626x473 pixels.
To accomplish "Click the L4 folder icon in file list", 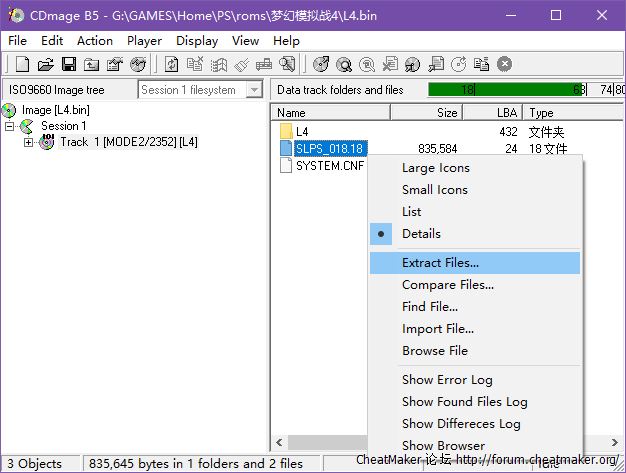I will 286,131.
